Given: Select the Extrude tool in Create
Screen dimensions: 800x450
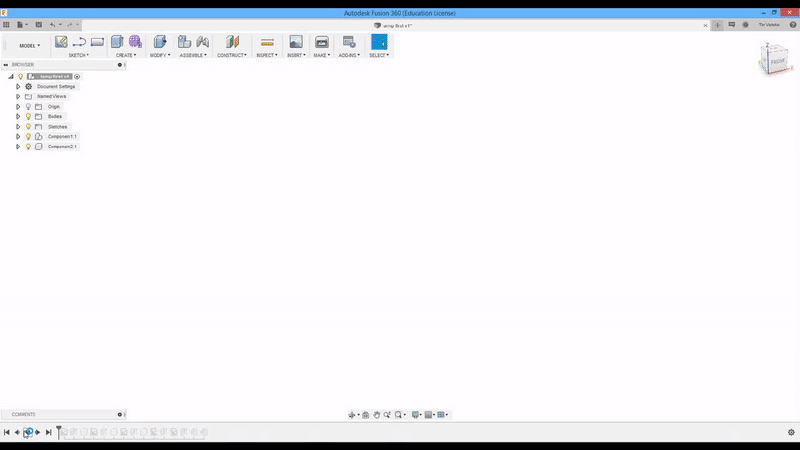Looking at the screenshot, I should tap(117, 42).
